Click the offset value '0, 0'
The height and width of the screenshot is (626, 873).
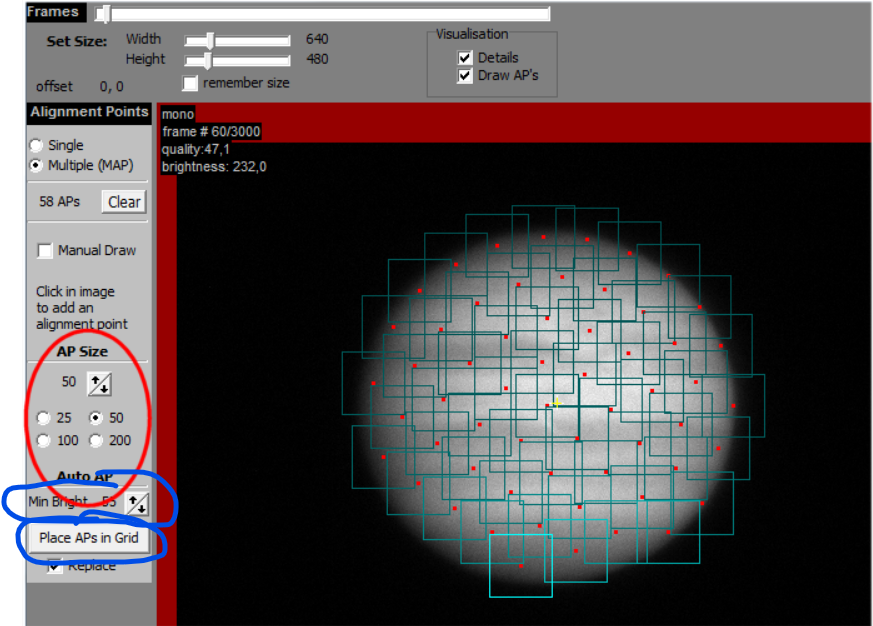[111, 87]
